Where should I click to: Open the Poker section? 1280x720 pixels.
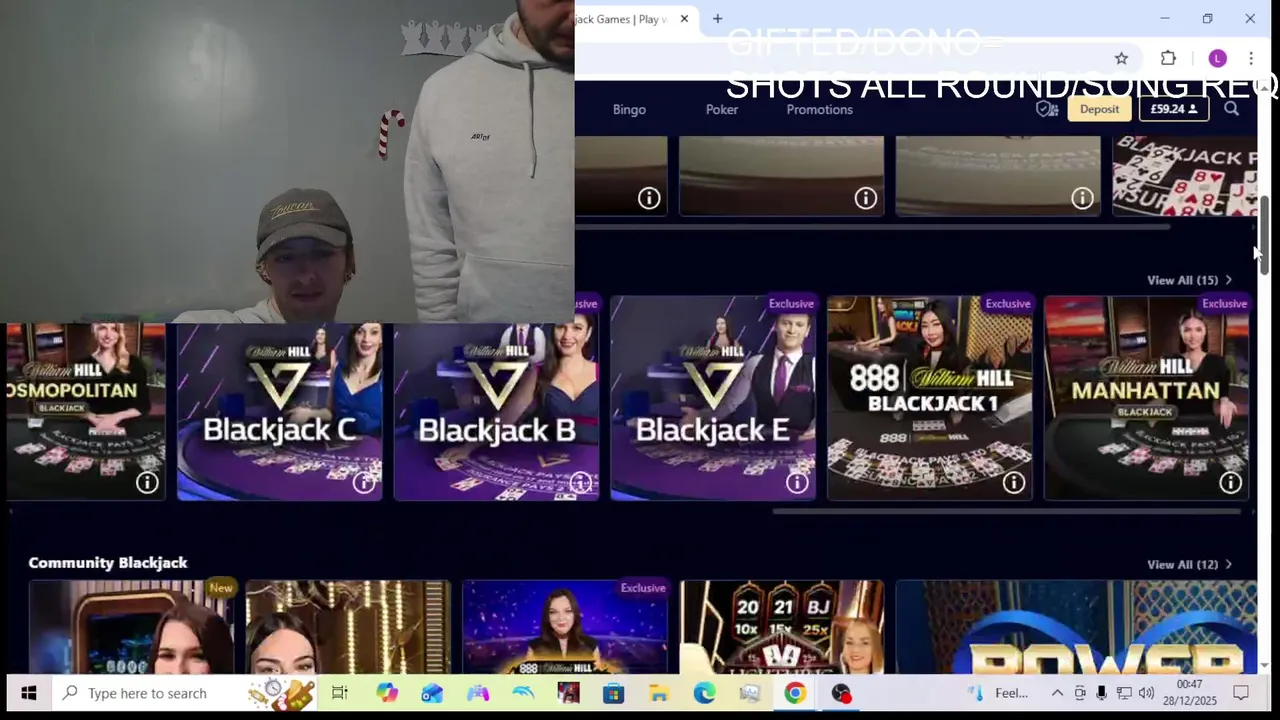pyautogui.click(x=722, y=110)
